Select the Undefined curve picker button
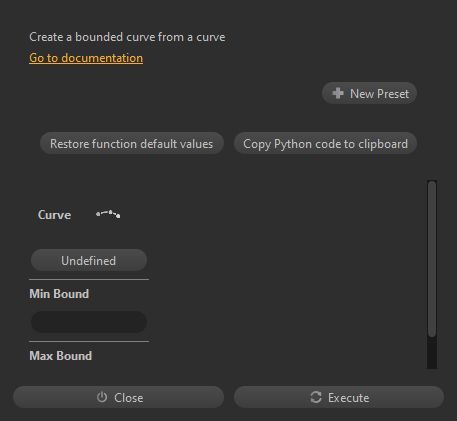This screenshot has height=421, width=457. pyautogui.click(x=89, y=260)
